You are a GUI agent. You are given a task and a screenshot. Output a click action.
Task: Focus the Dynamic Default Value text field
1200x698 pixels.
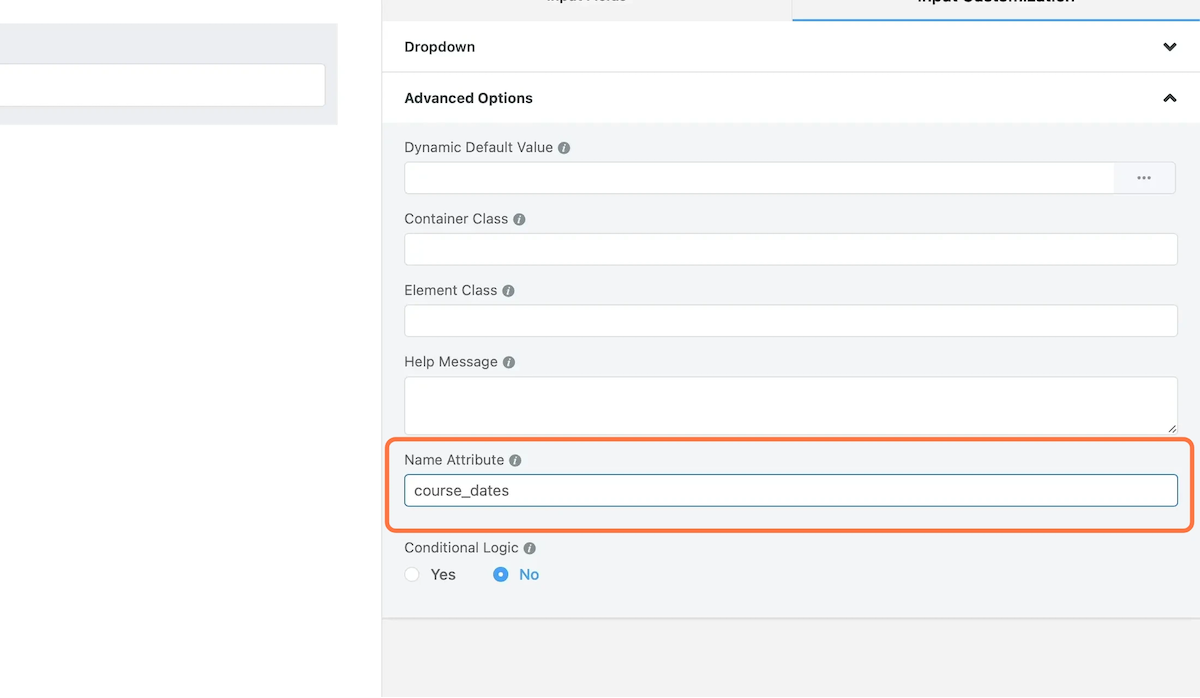[758, 178]
